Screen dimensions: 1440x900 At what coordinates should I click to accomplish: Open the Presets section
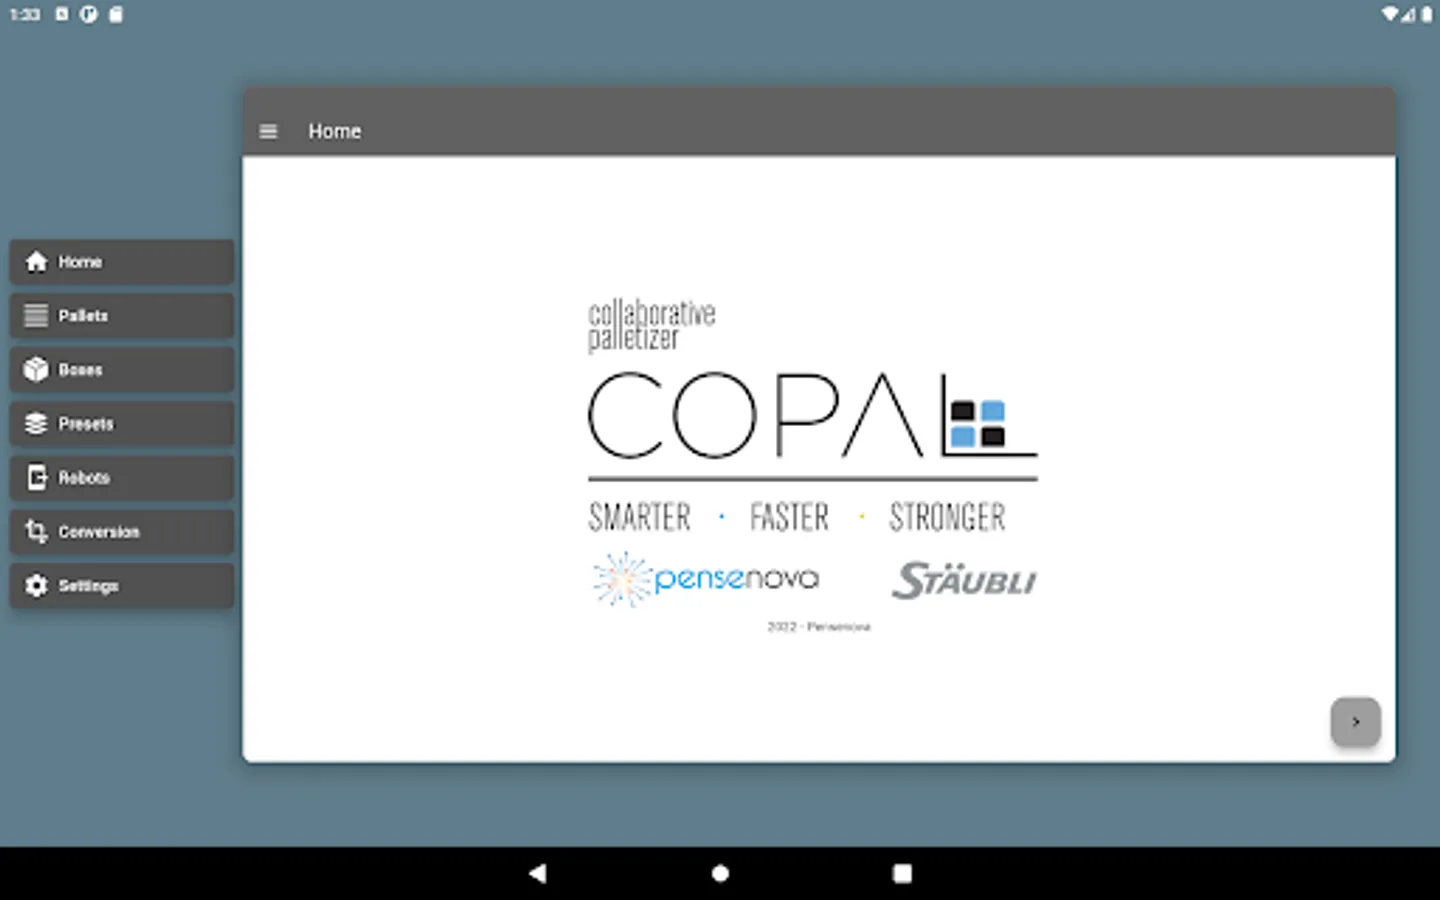122,424
